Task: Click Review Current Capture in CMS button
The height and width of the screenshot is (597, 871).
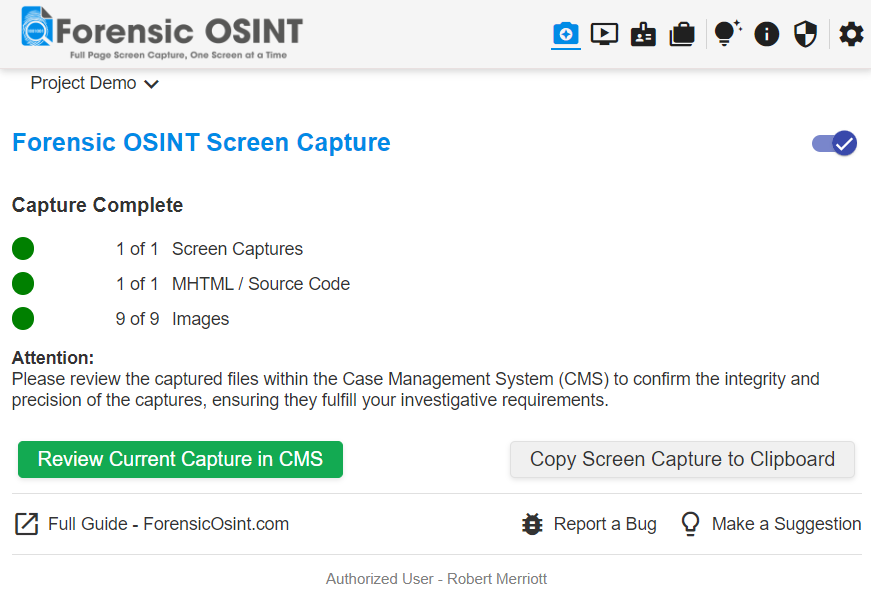Action: (x=181, y=459)
